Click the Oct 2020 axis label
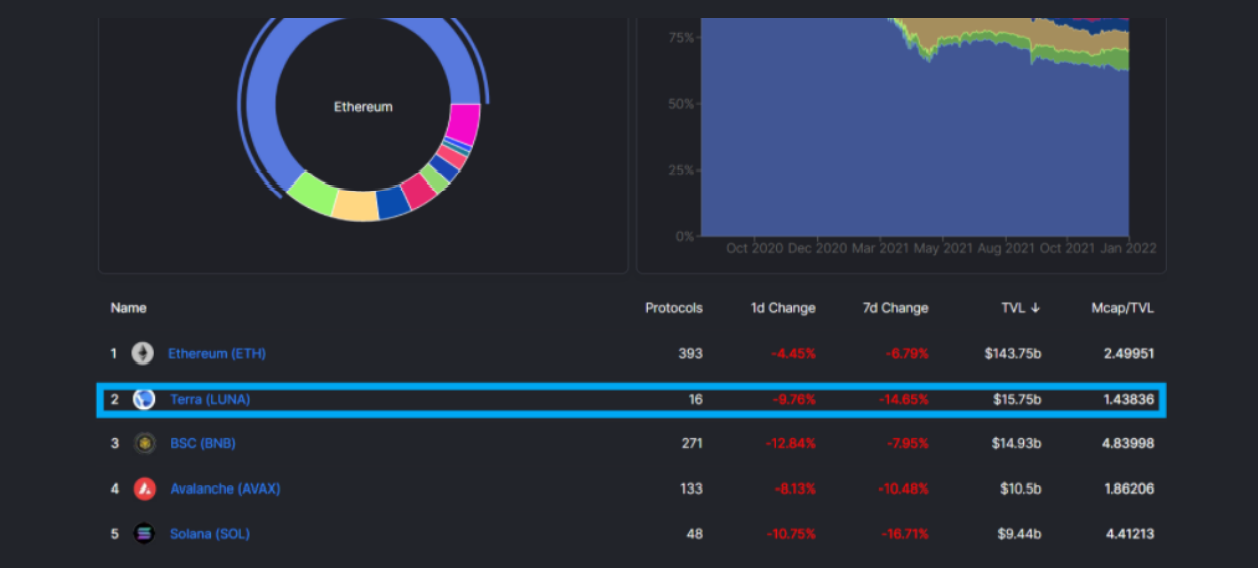This screenshot has height=568, width=1258. 754,248
